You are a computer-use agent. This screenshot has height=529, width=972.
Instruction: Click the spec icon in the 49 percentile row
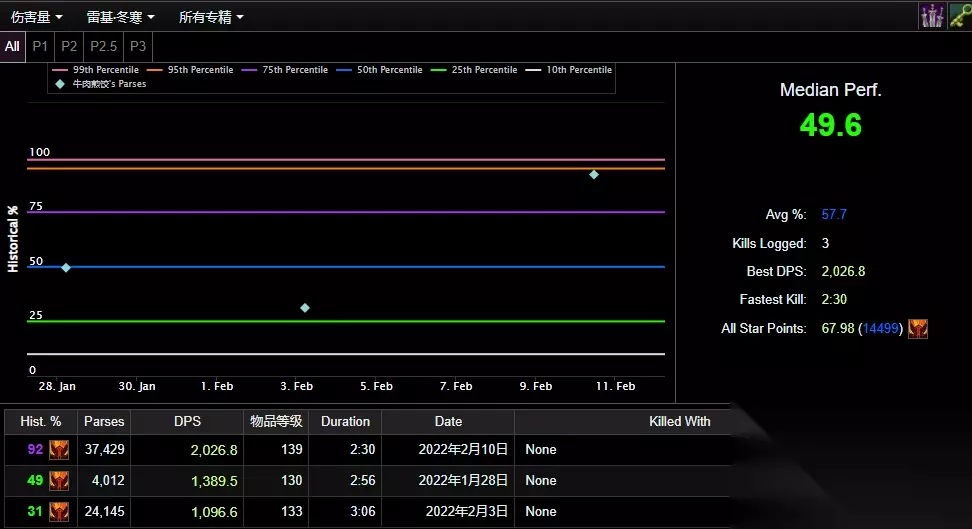[59, 481]
